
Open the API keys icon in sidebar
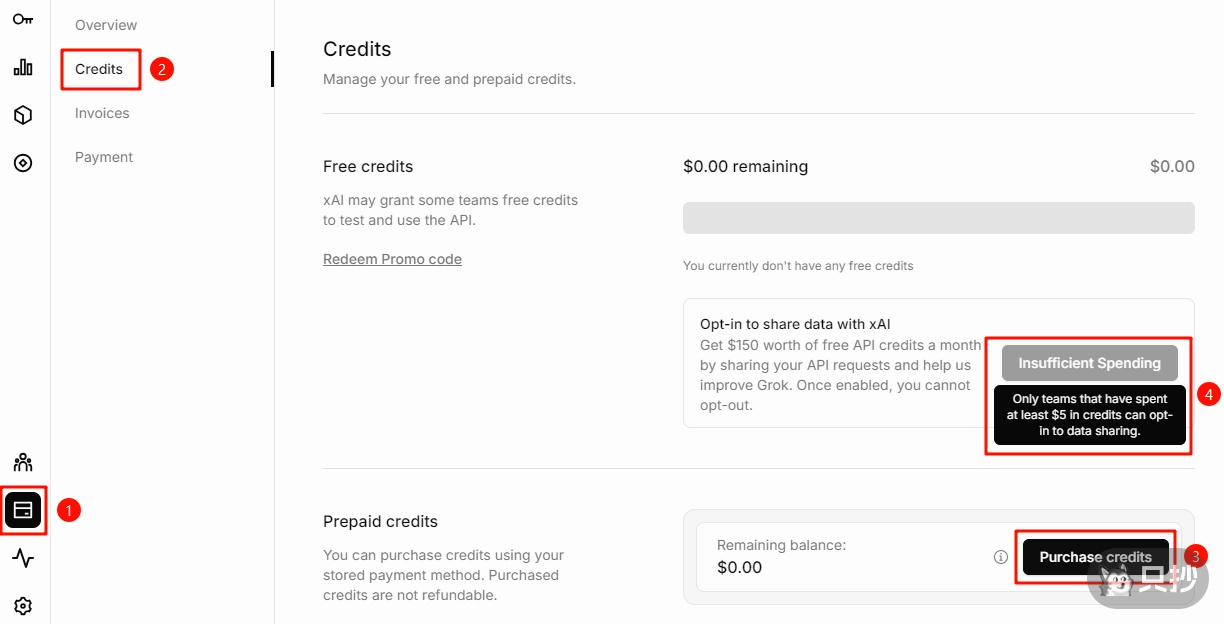(23, 19)
